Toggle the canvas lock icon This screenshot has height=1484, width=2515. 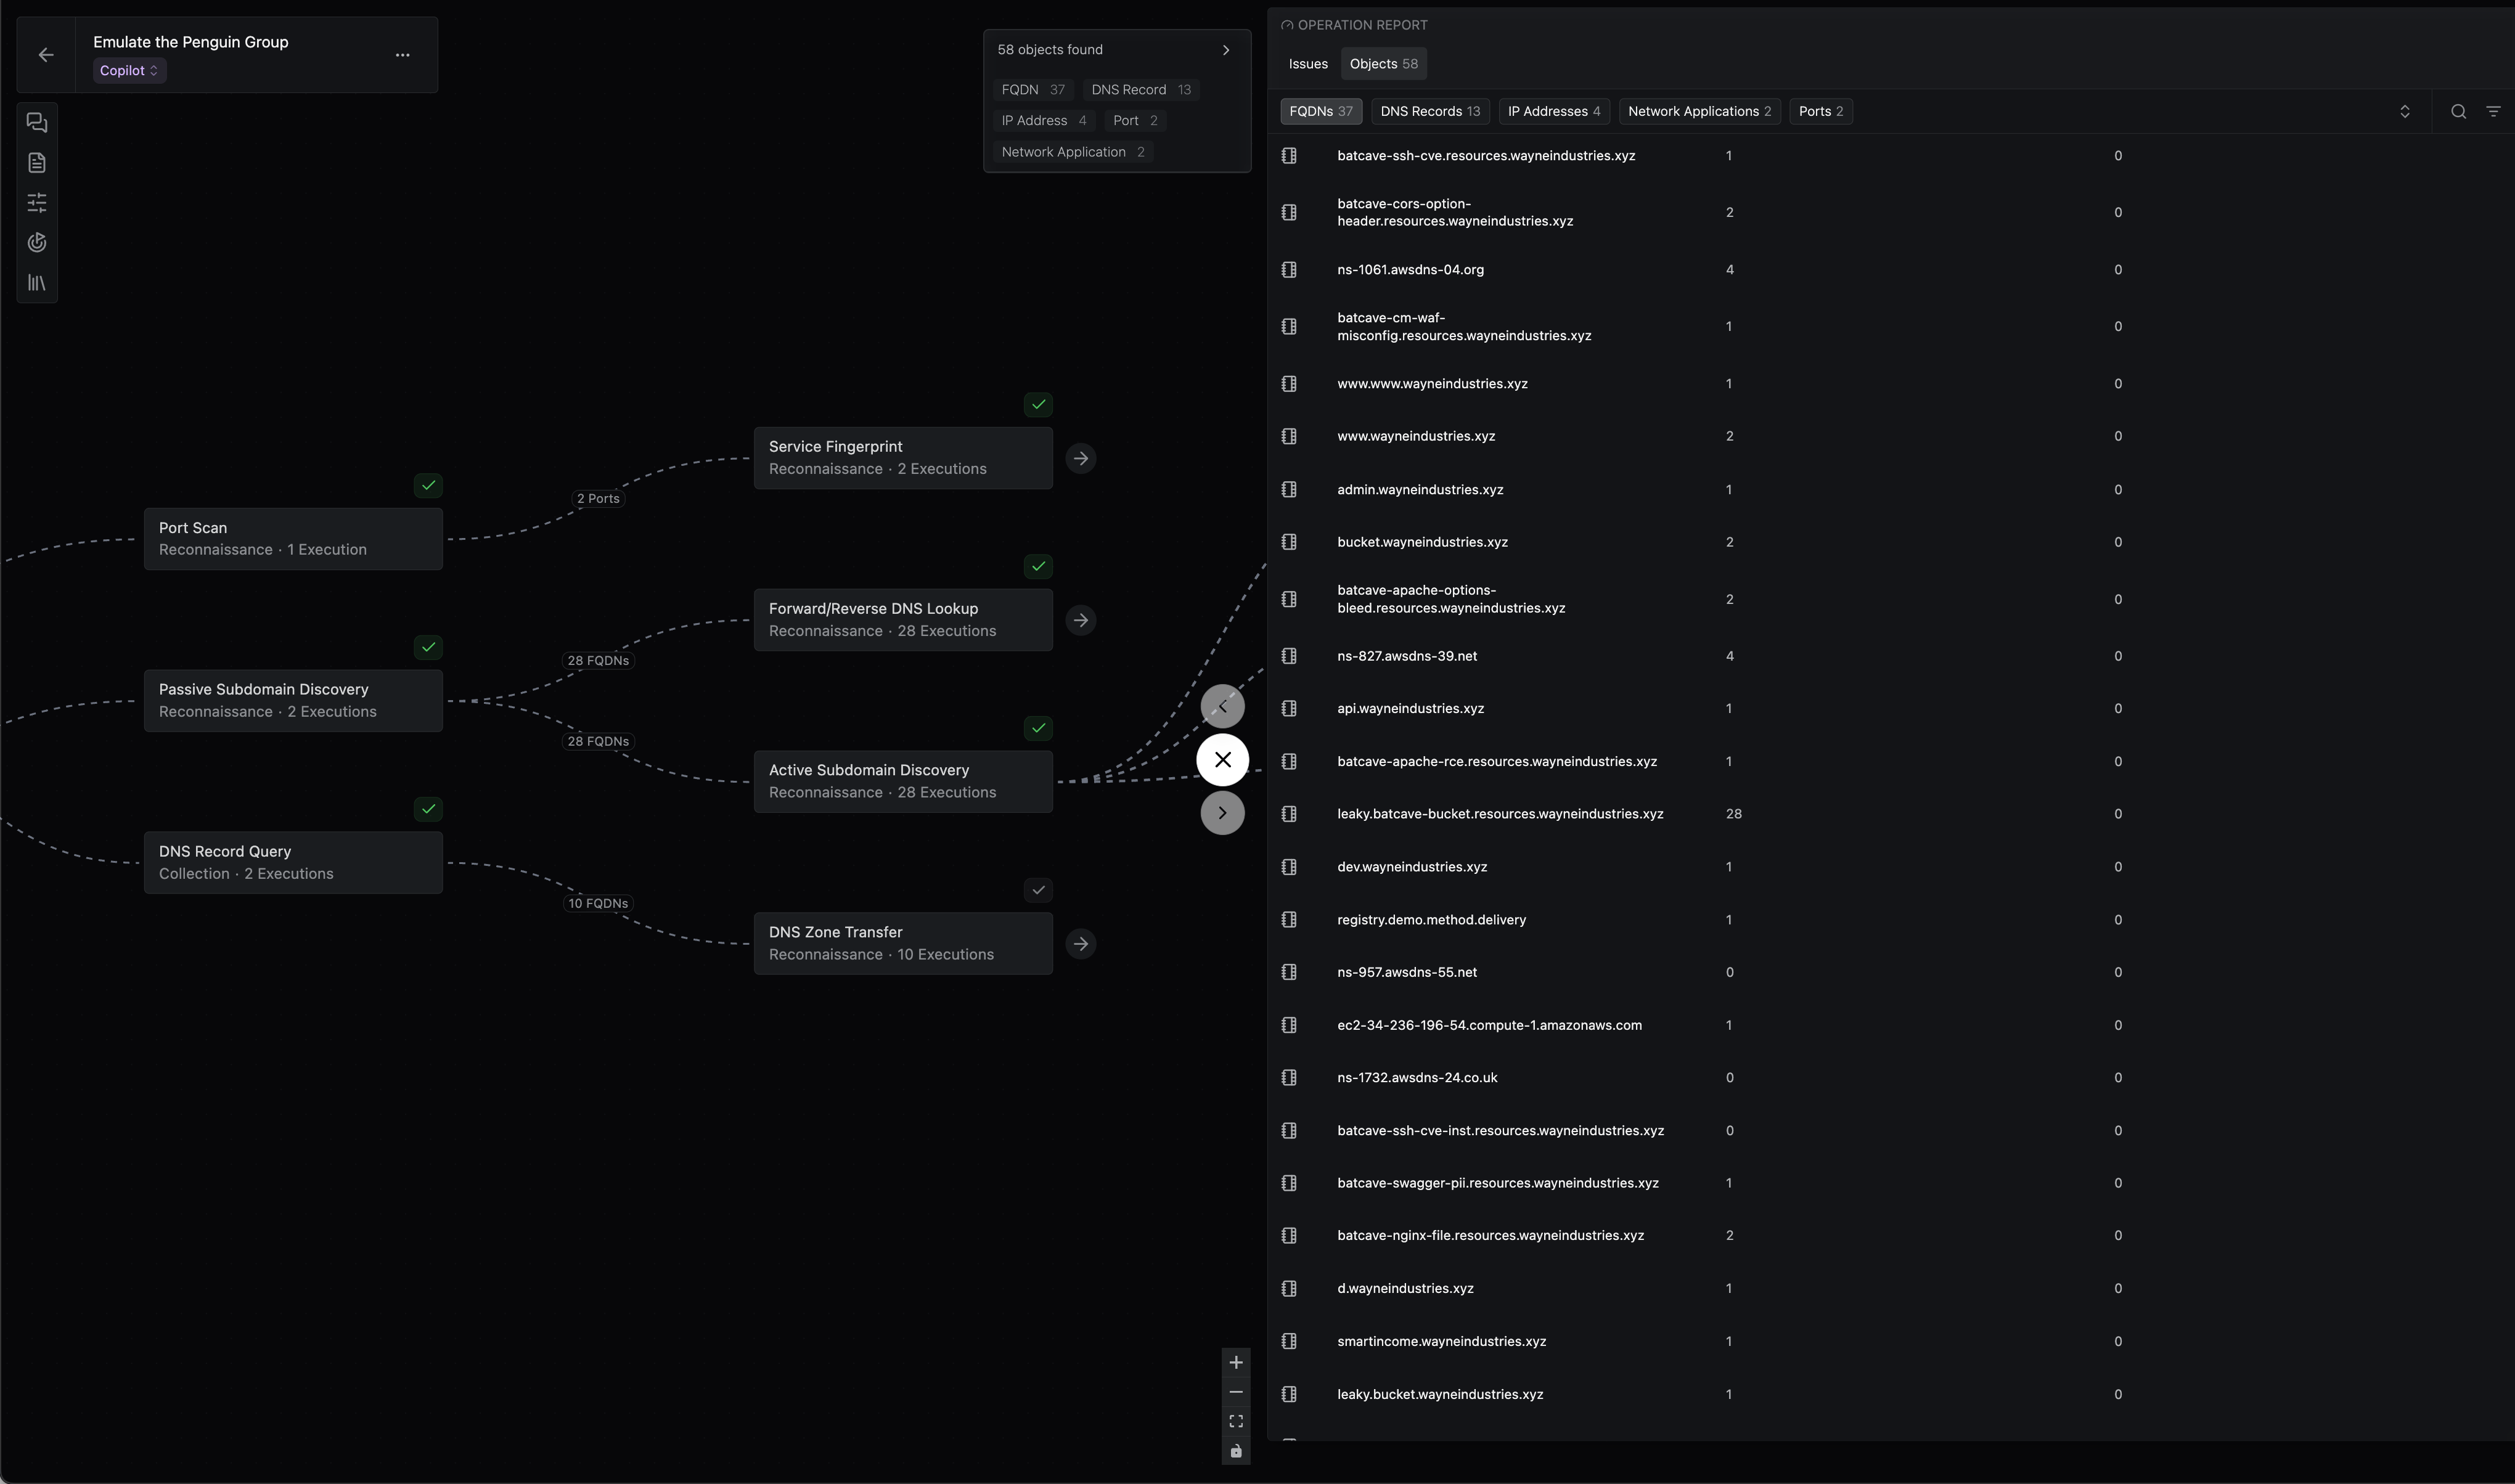[1236, 1451]
